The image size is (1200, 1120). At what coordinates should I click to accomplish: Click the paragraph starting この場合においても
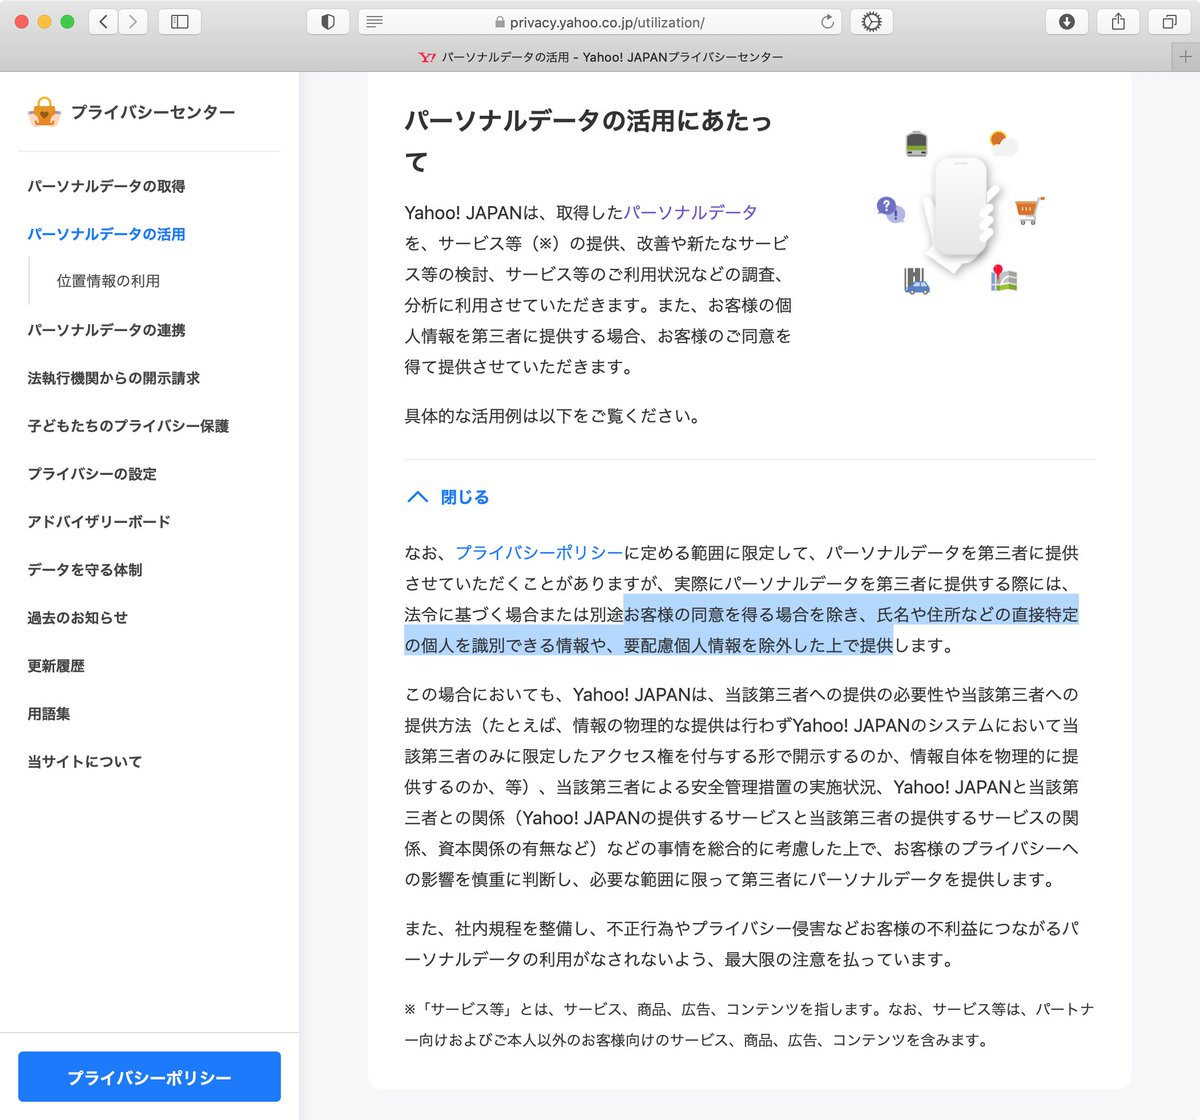[741, 787]
